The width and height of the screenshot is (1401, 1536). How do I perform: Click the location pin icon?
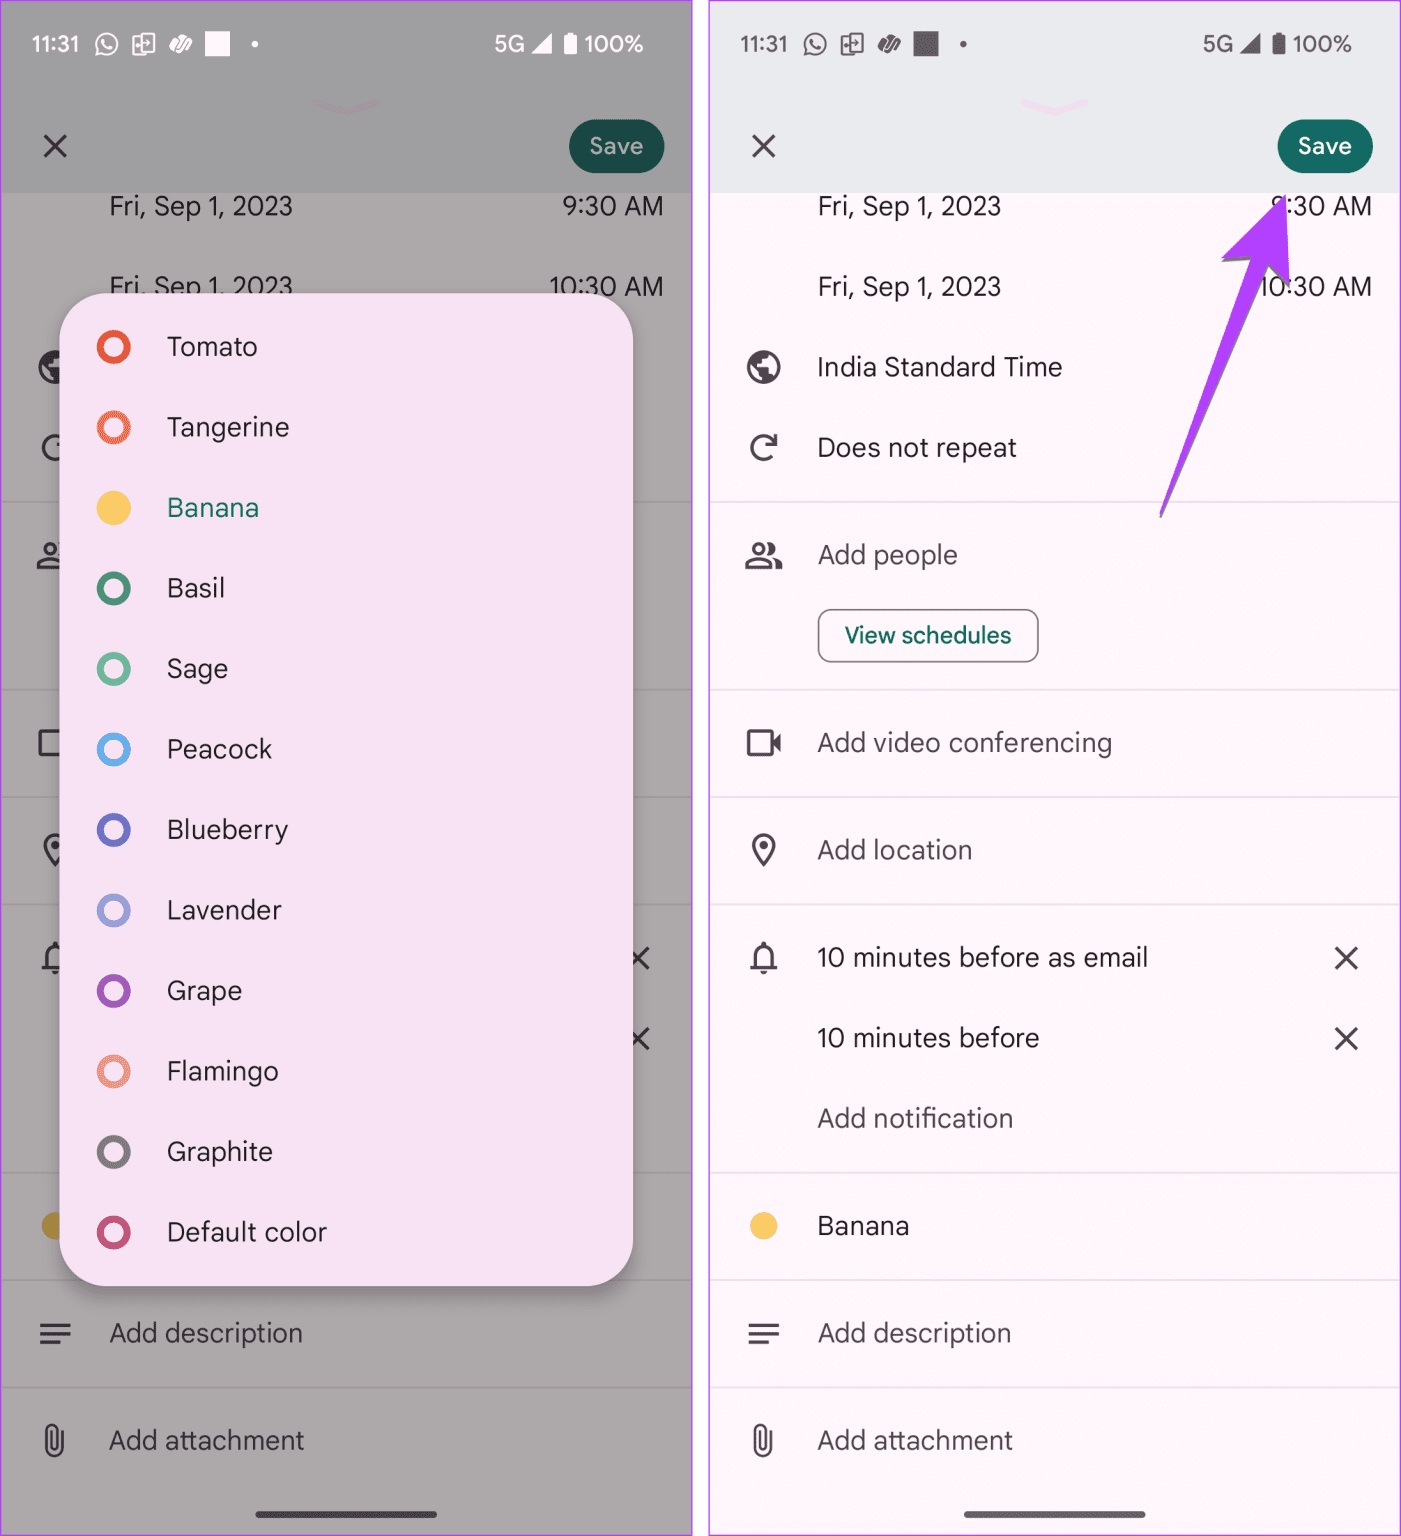point(763,849)
